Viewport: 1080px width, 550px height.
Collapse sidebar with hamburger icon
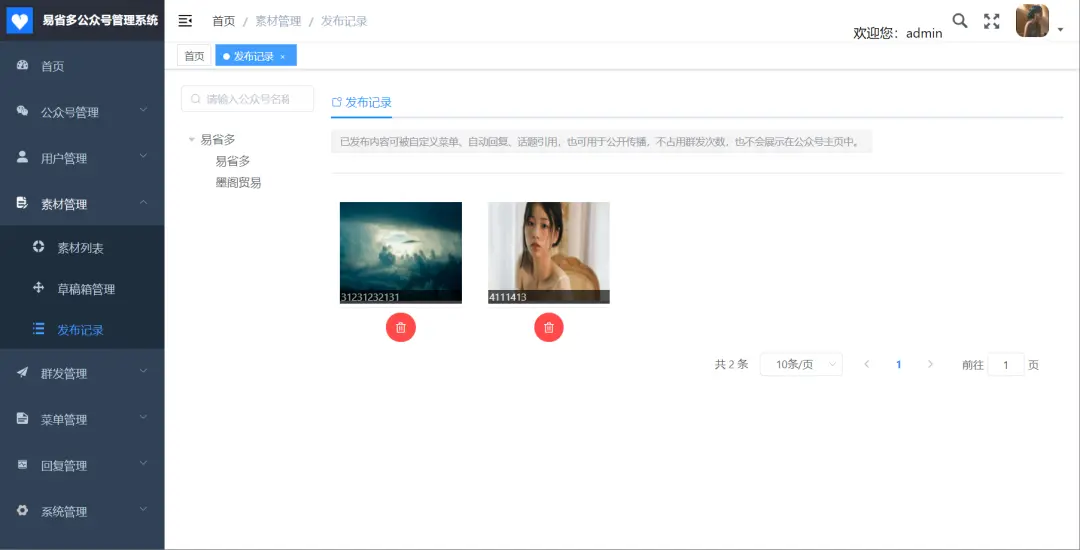[x=185, y=21]
